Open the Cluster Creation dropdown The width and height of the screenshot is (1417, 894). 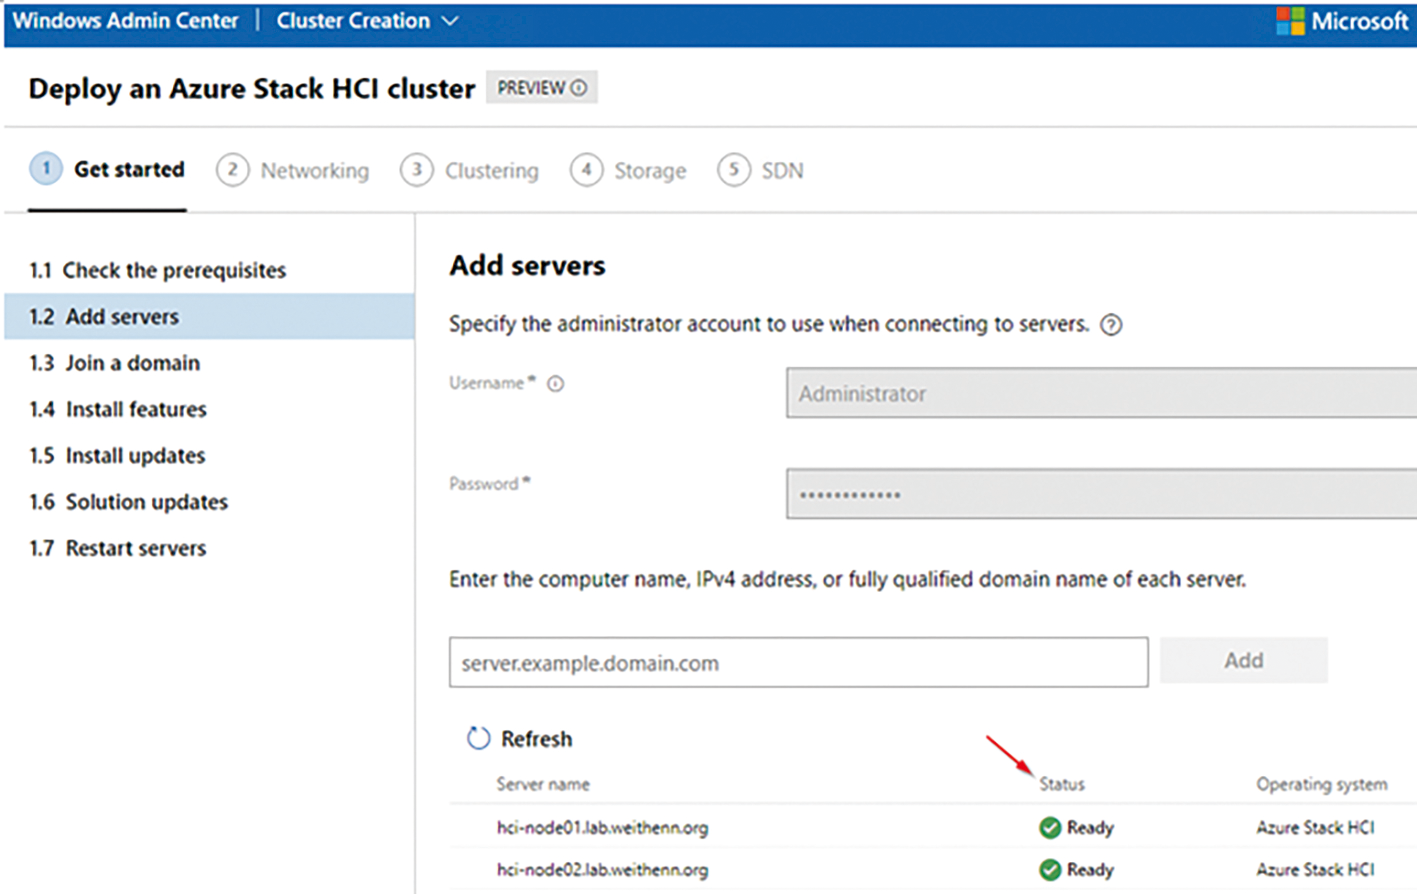pyautogui.click(x=367, y=21)
